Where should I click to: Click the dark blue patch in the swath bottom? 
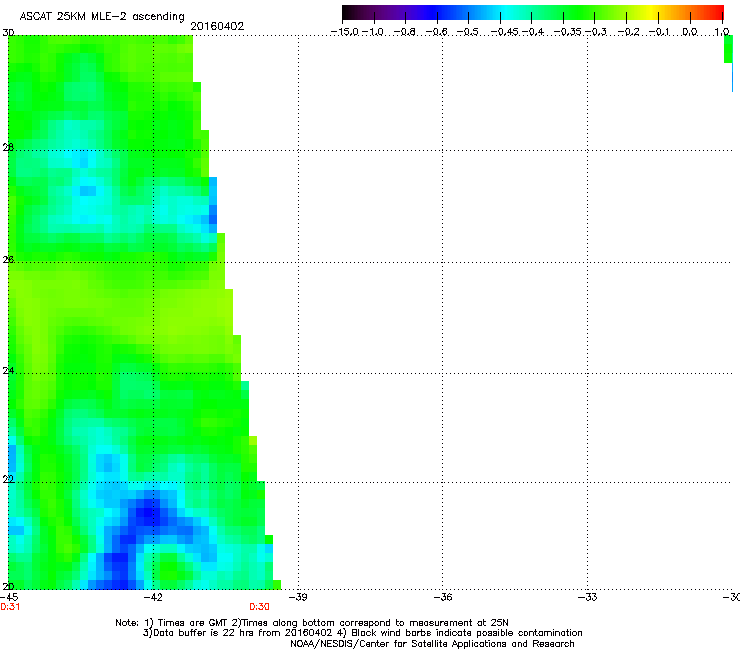pyautogui.click(x=149, y=515)
